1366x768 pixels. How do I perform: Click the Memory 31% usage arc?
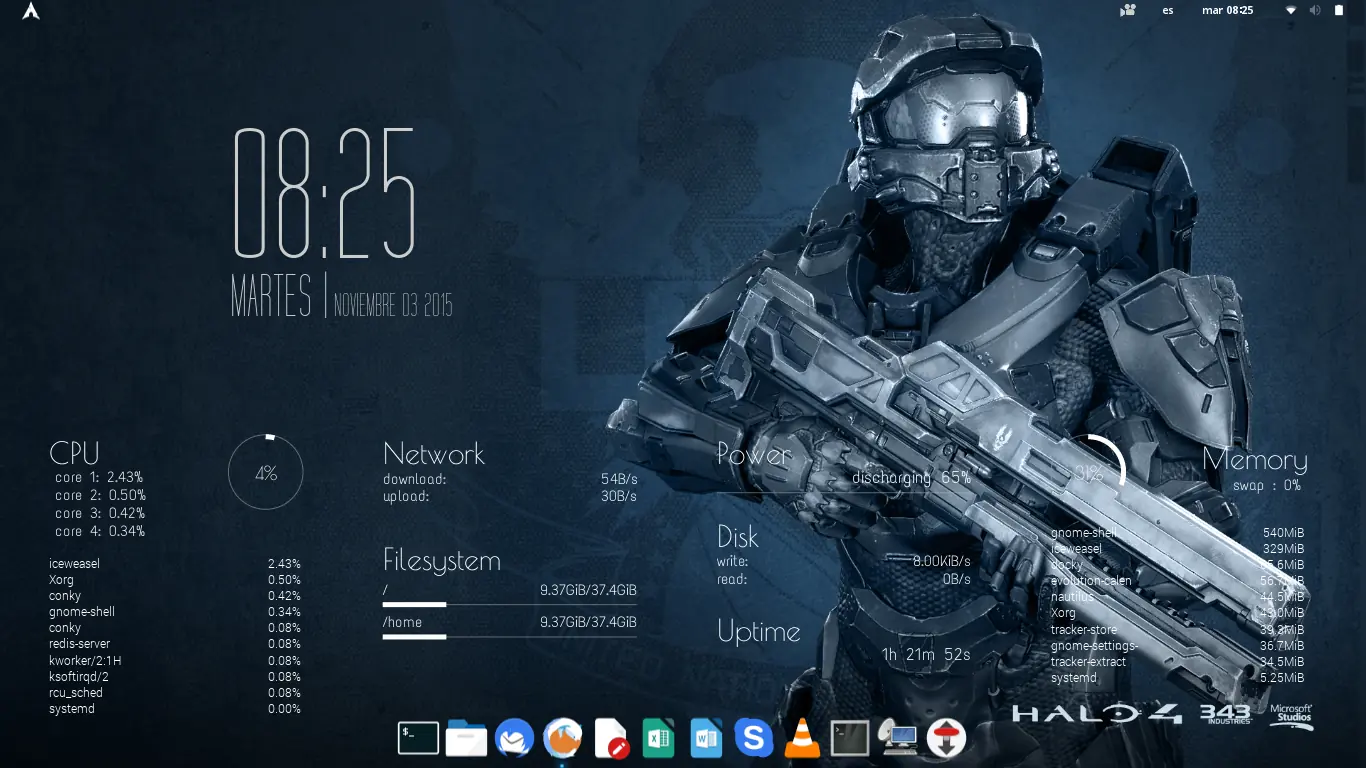(1089, 473)
